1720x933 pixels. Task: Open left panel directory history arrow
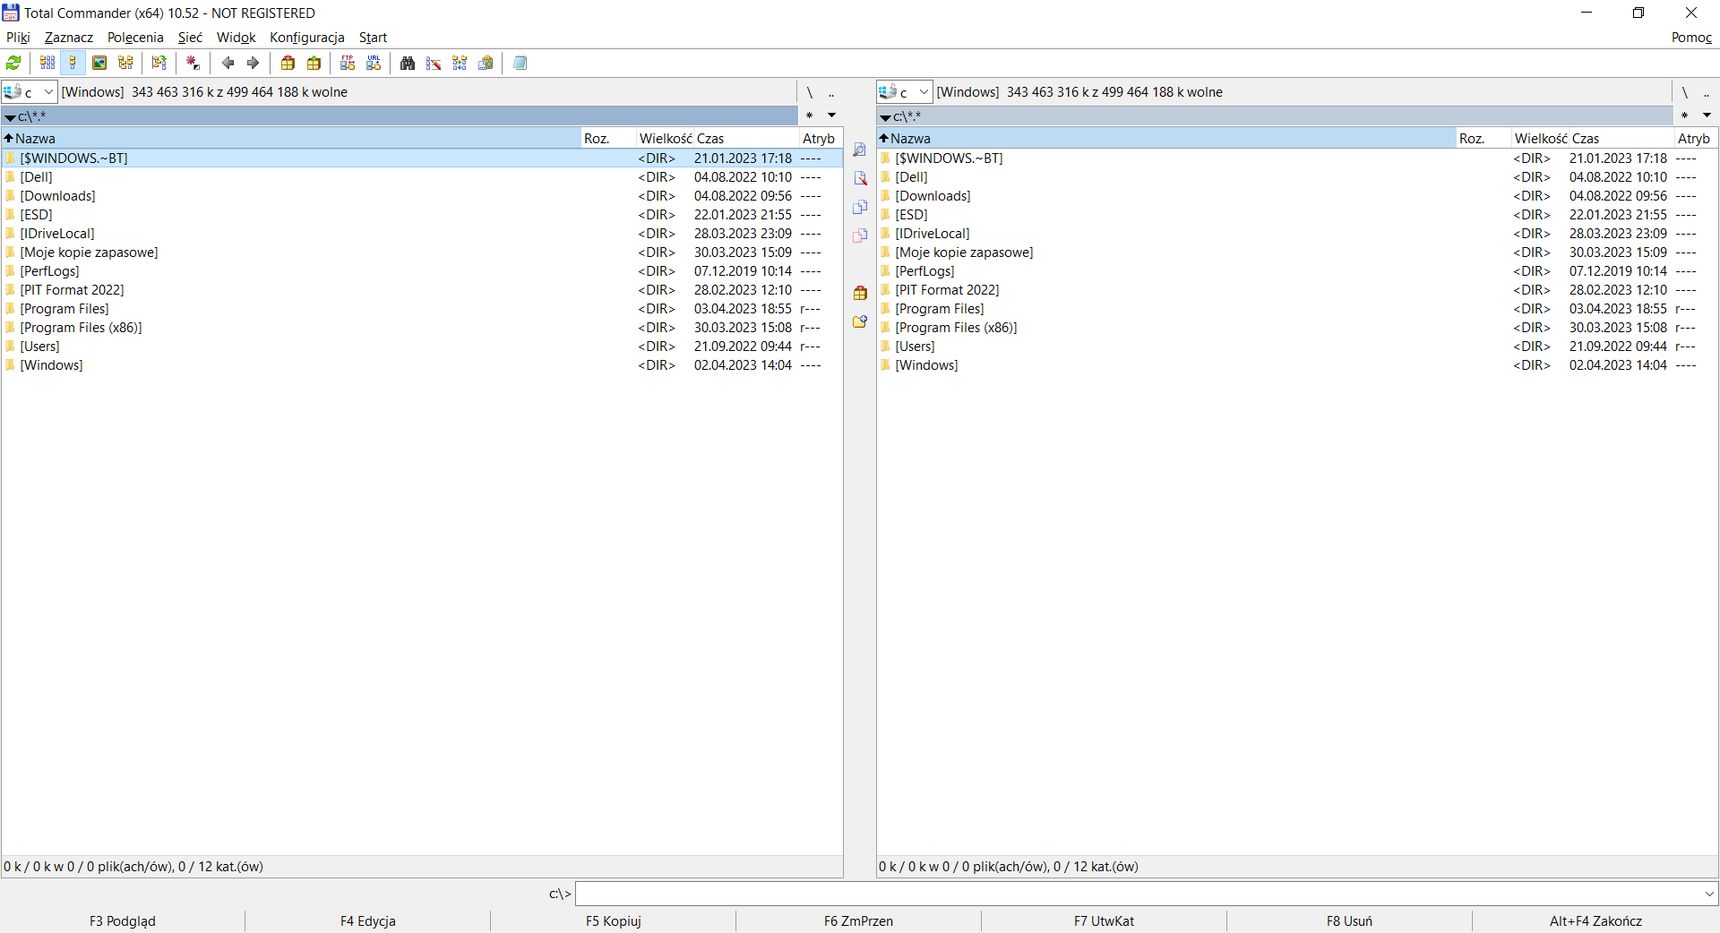pos(831,115)
